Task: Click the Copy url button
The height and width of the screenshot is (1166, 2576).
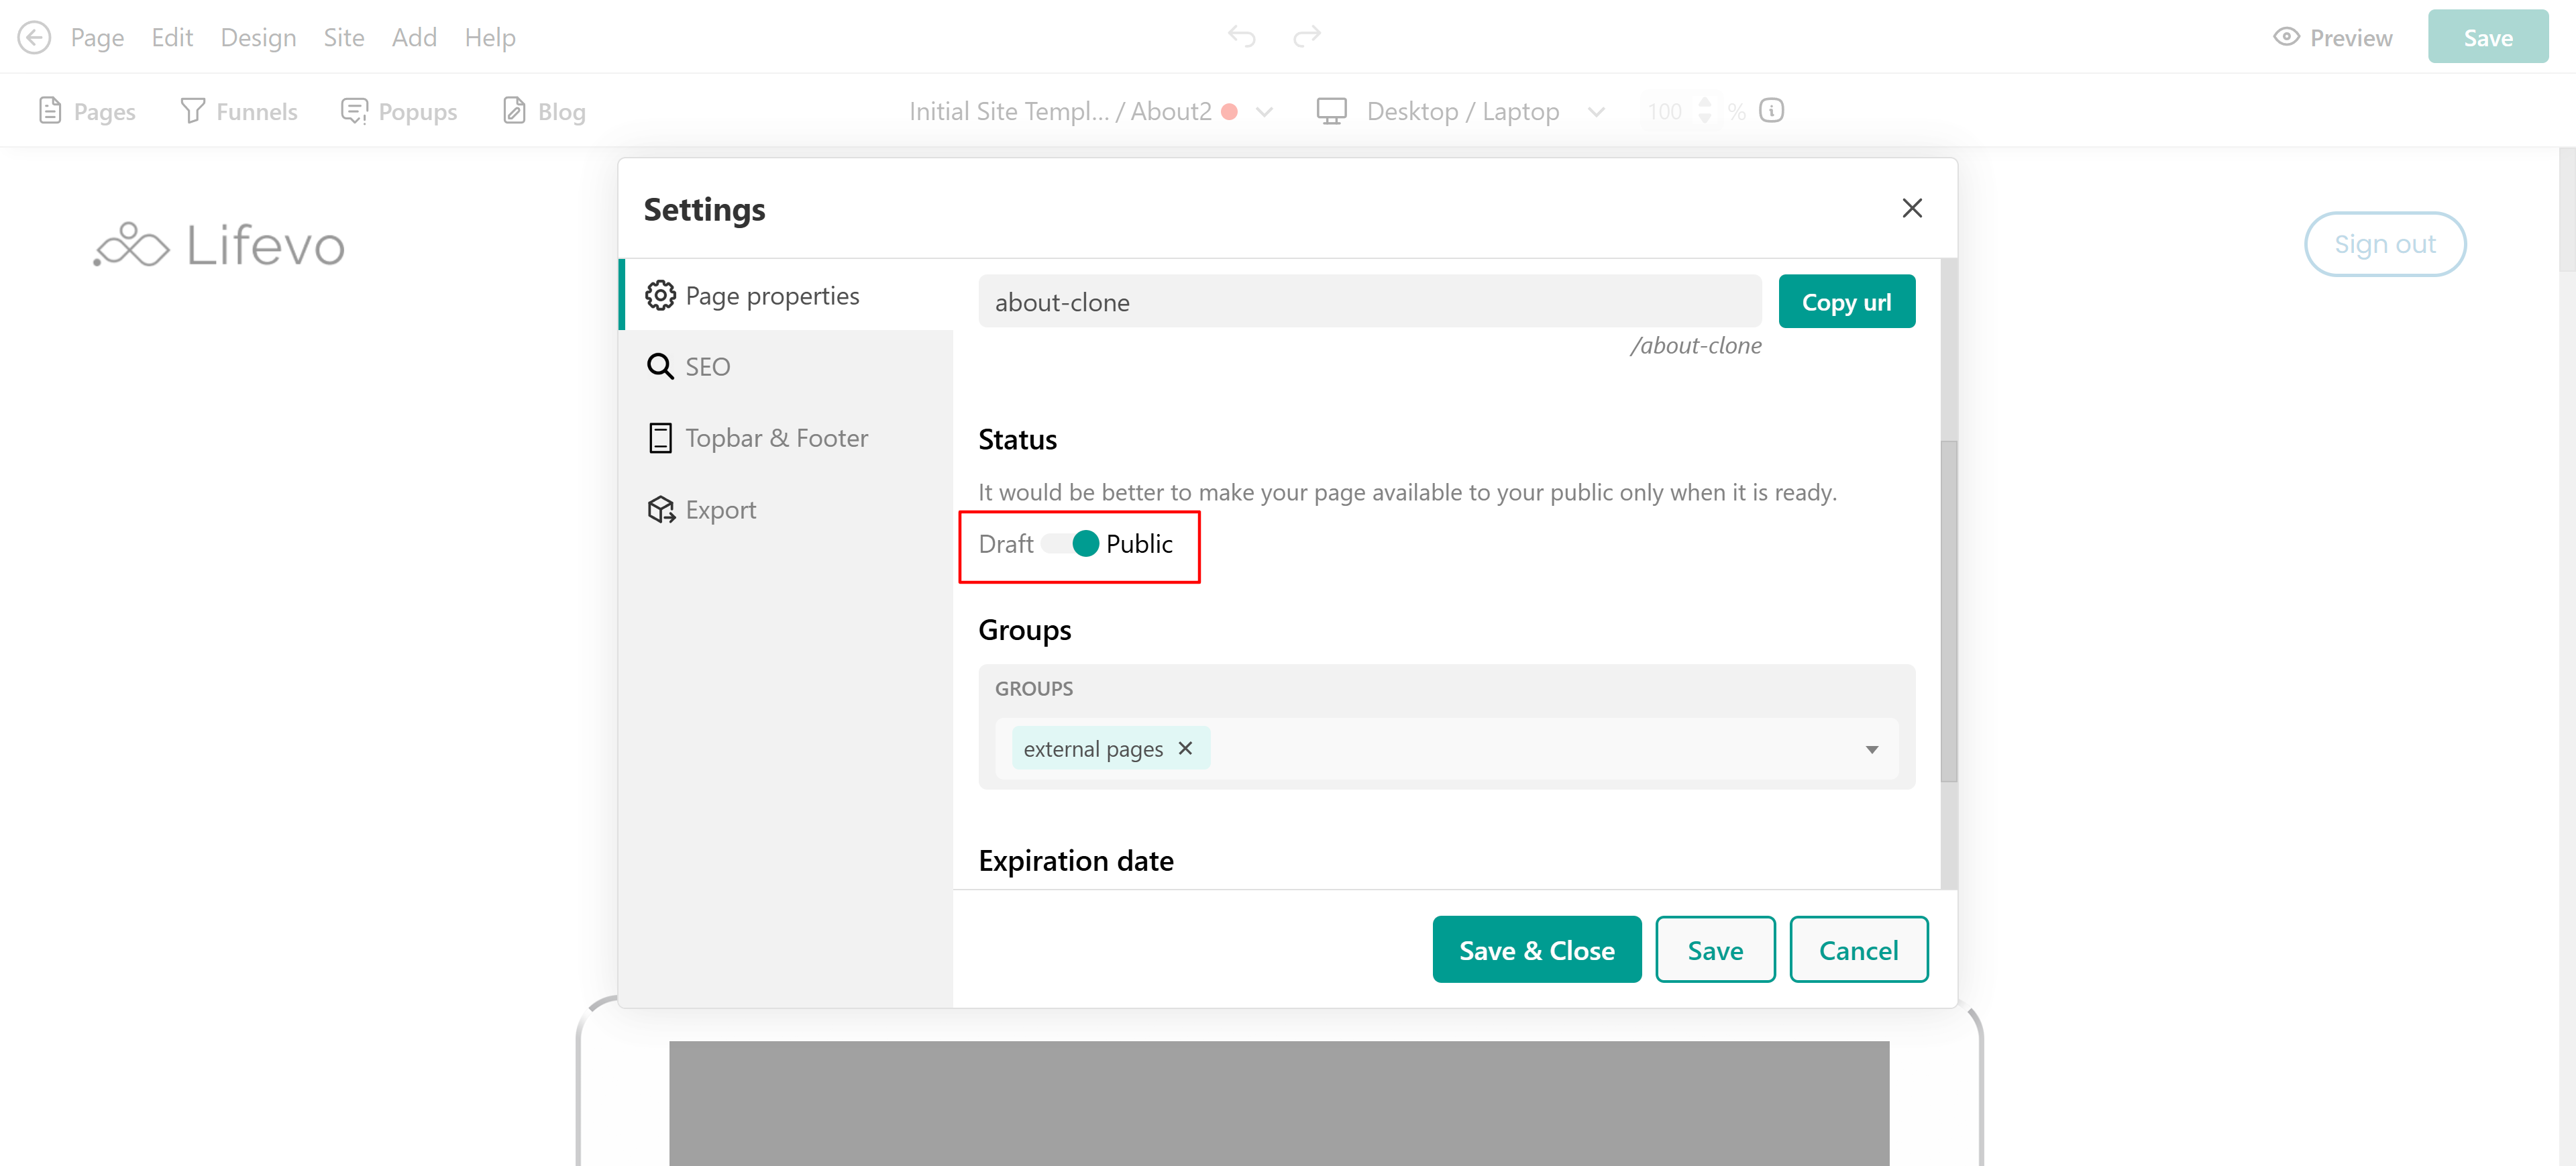Action: (x=1846, y=302)
